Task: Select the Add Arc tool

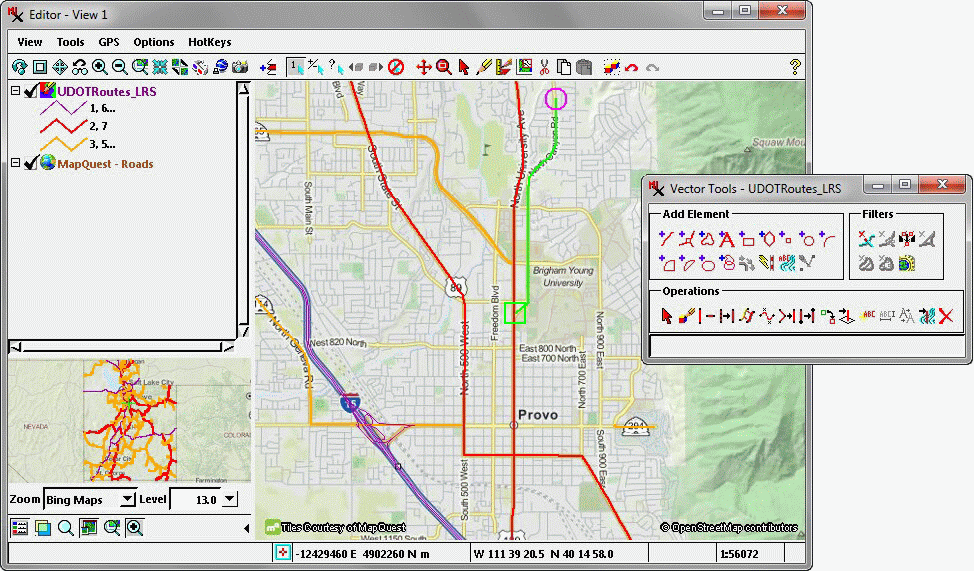Action: 826,239
